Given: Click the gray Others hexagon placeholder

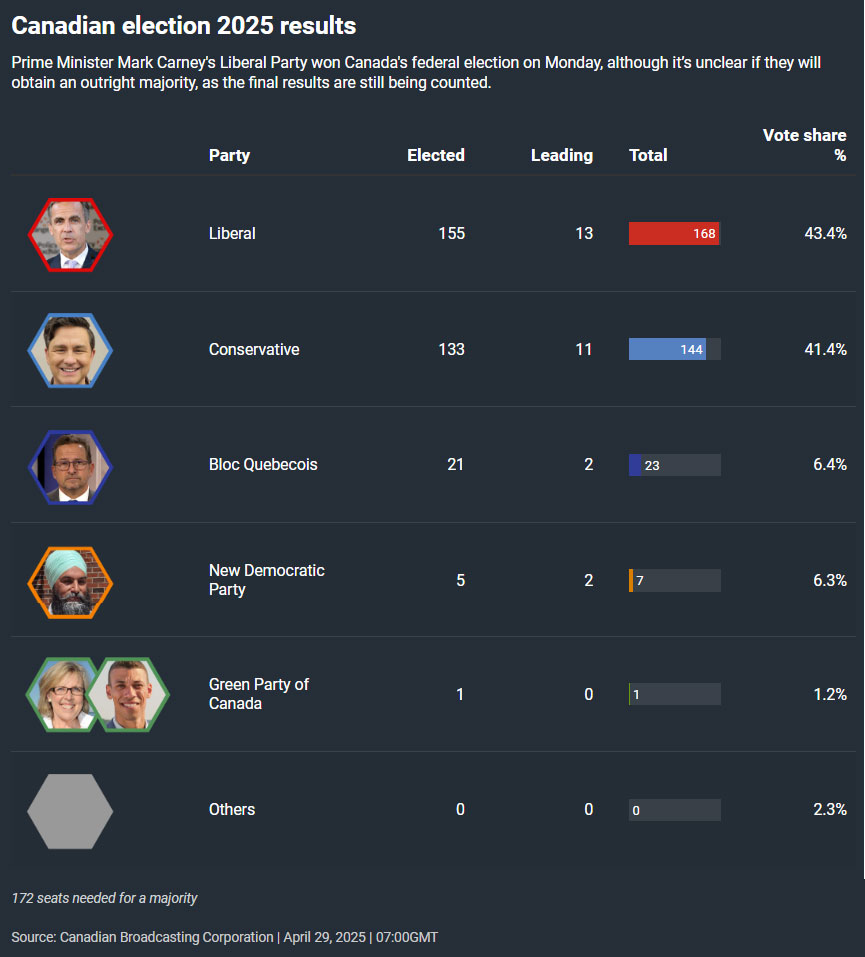Looking at the screenshot, I should tap(70, 810).
